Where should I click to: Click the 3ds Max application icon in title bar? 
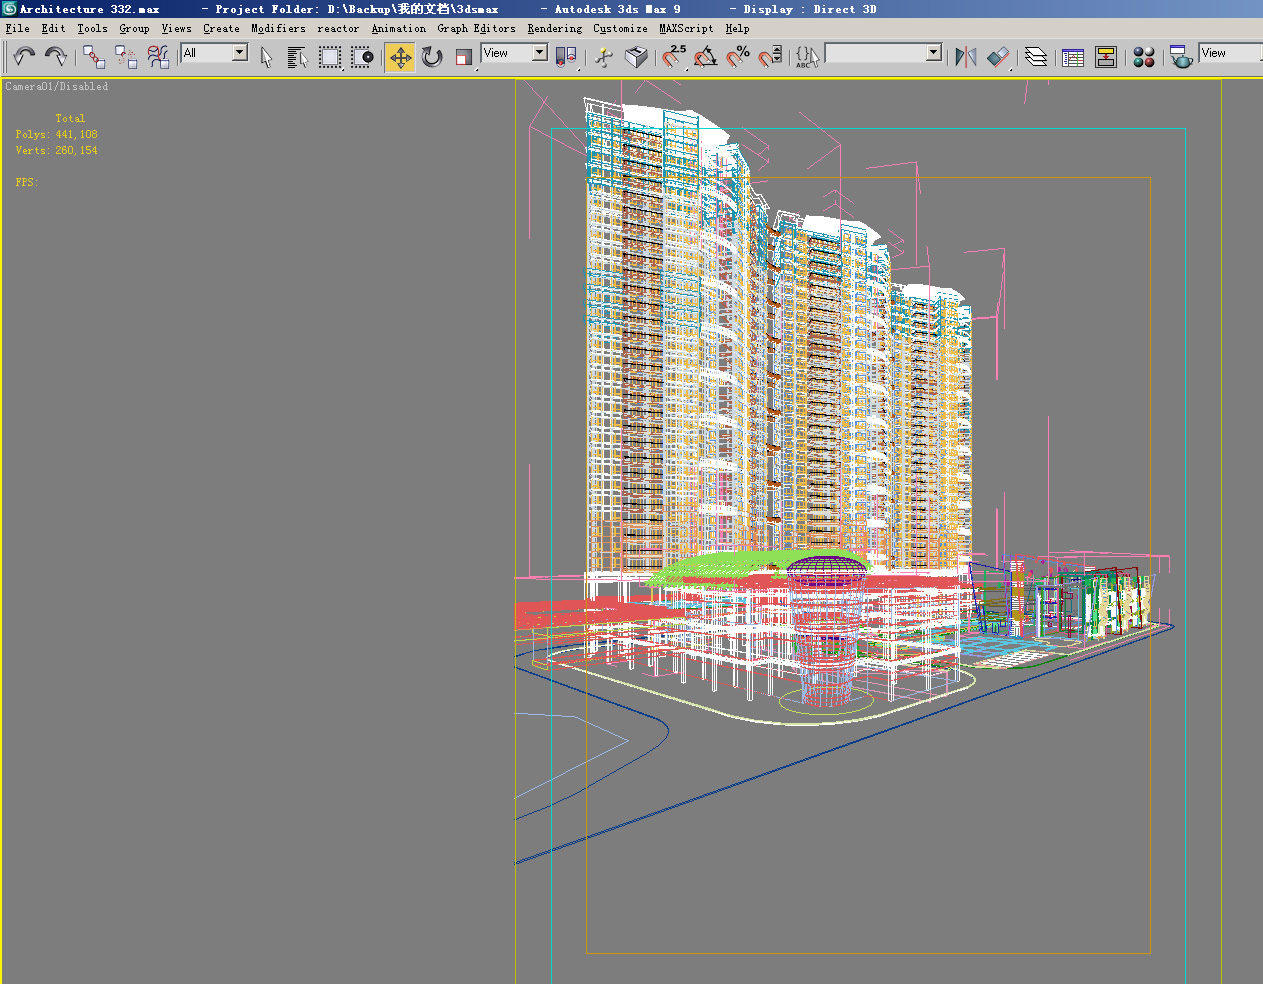(9, 9)
